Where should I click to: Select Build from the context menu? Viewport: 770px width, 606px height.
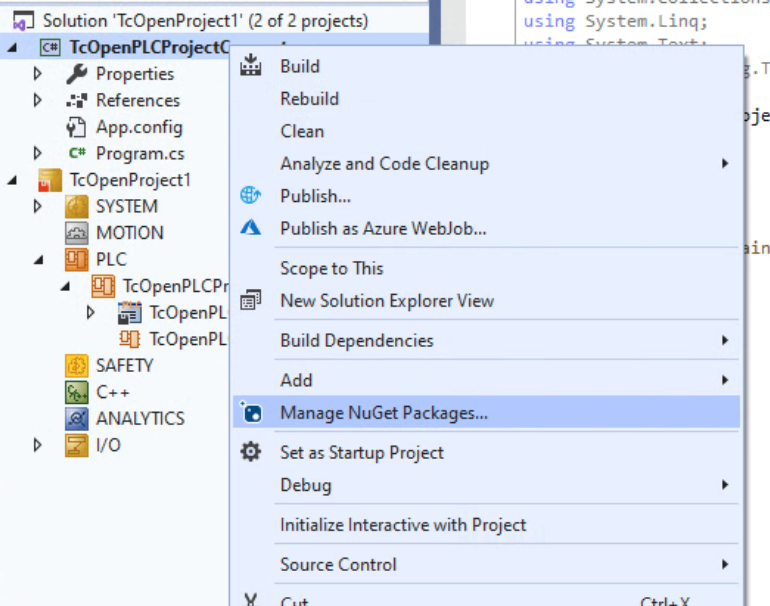(x=486, y=66)
